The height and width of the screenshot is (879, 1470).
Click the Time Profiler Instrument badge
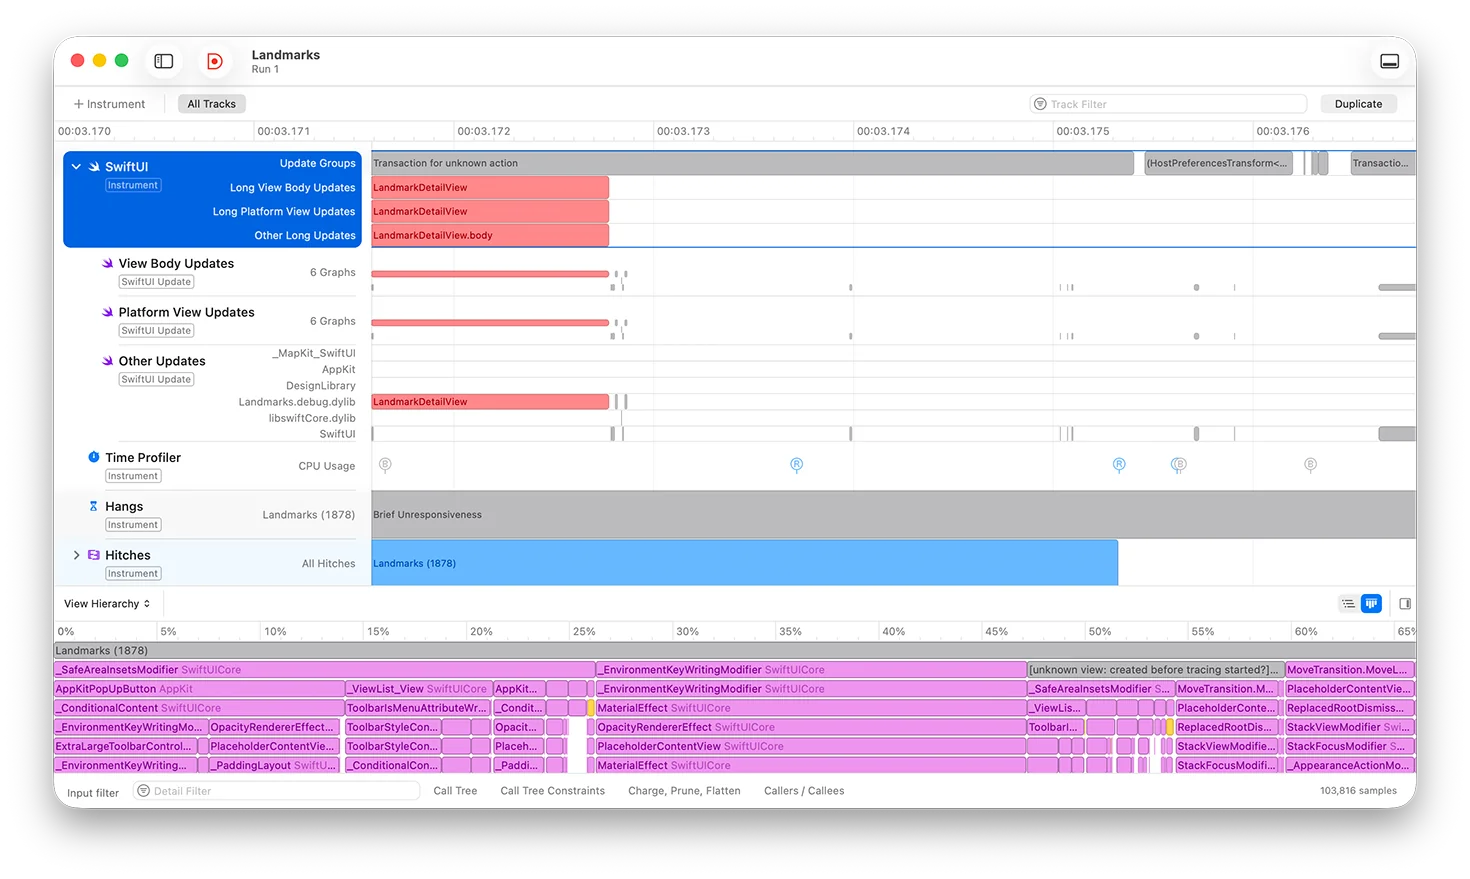click(133, 476)
